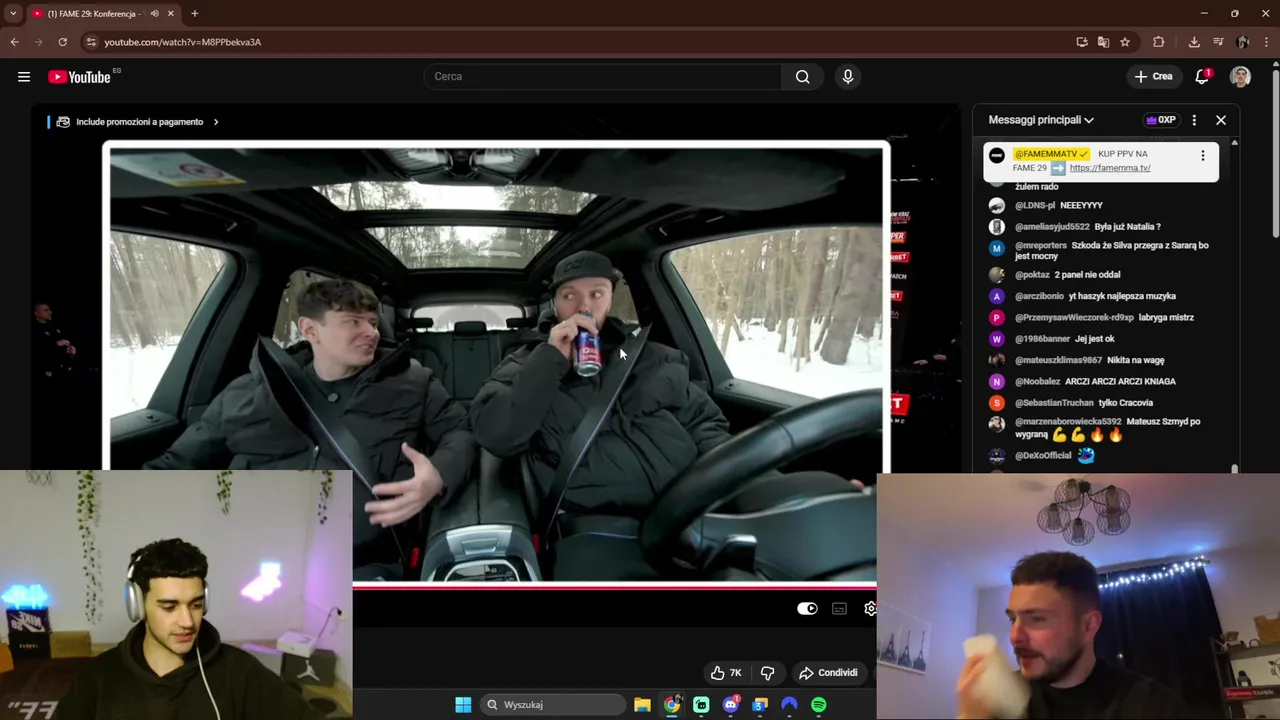Open the green Streamlabs taskbar icon
Viewport: 1280px width, 720px height.
(701, 705)
